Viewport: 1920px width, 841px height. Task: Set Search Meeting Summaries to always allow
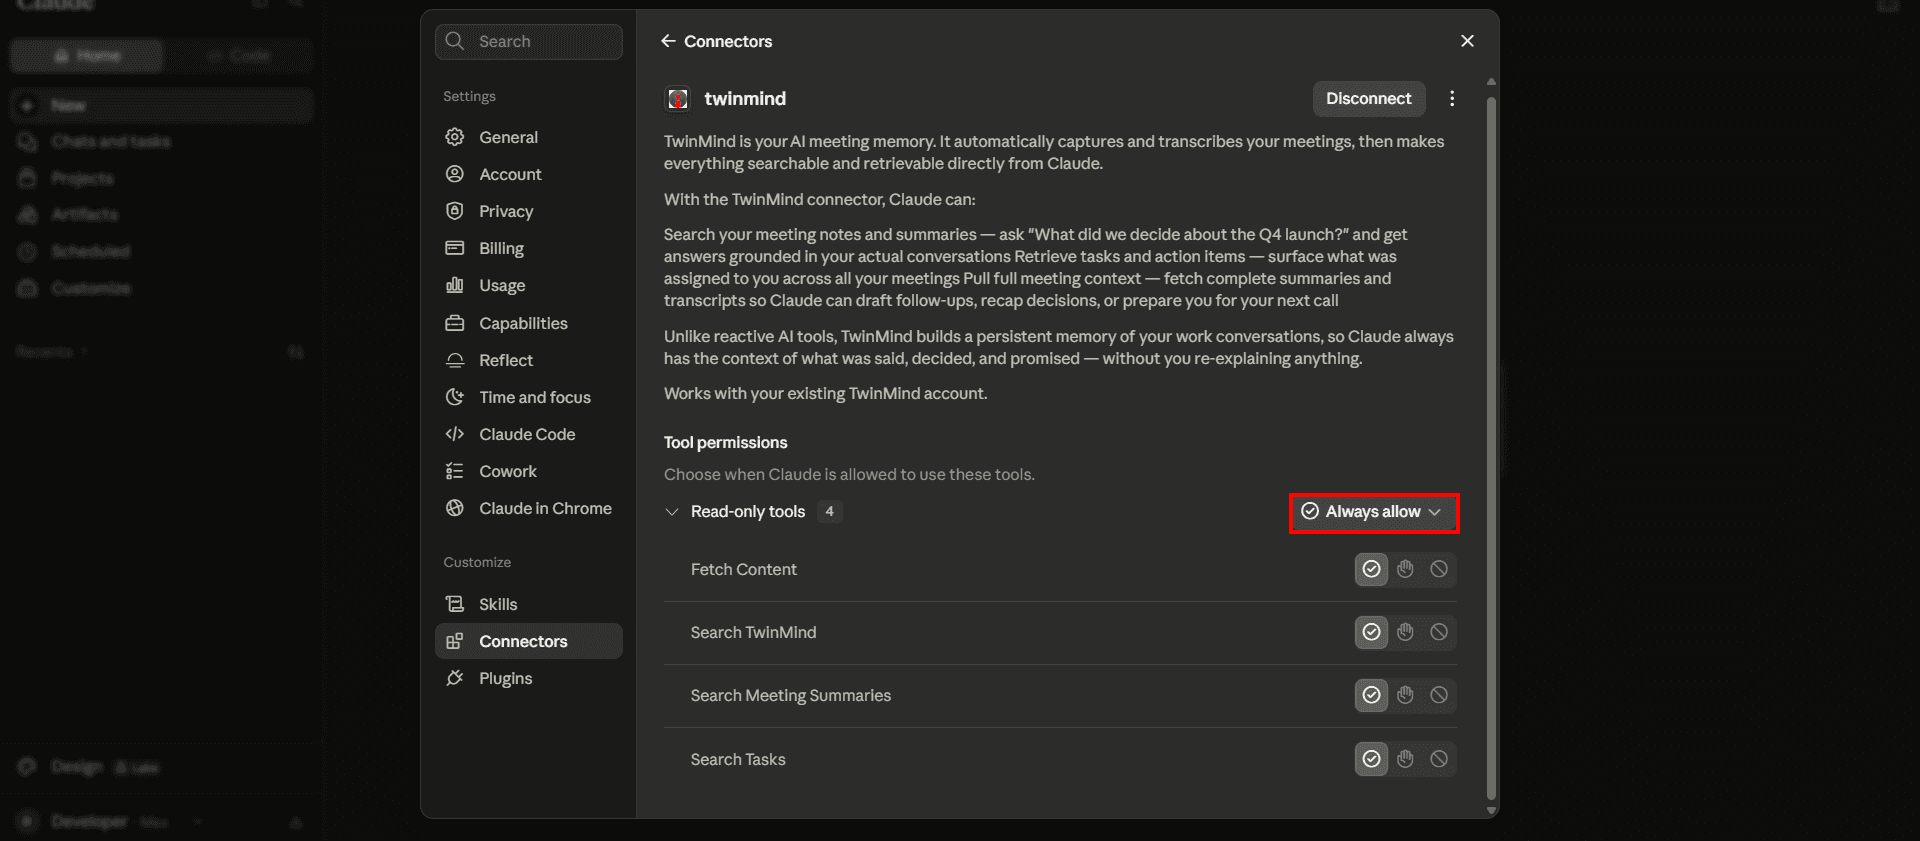1372,695
